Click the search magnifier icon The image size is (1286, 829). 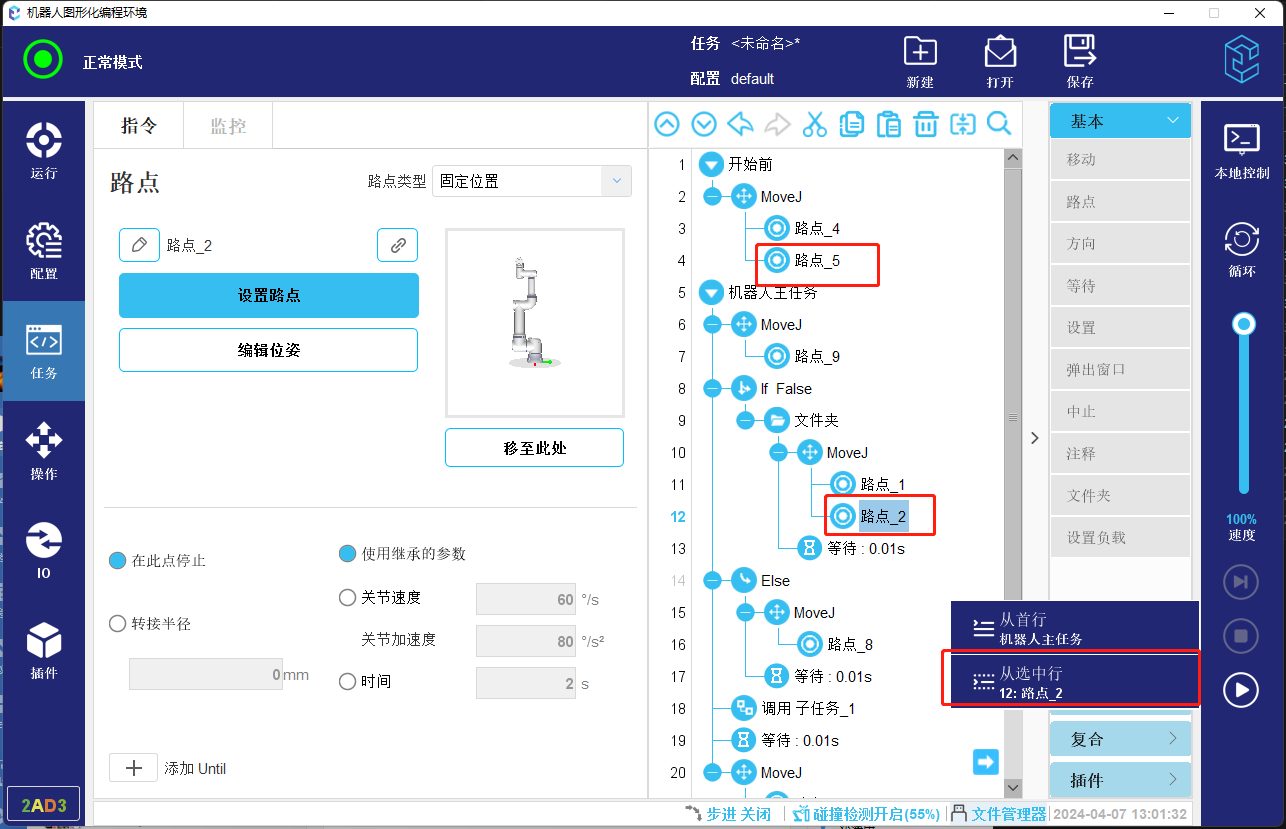(999, 124)
